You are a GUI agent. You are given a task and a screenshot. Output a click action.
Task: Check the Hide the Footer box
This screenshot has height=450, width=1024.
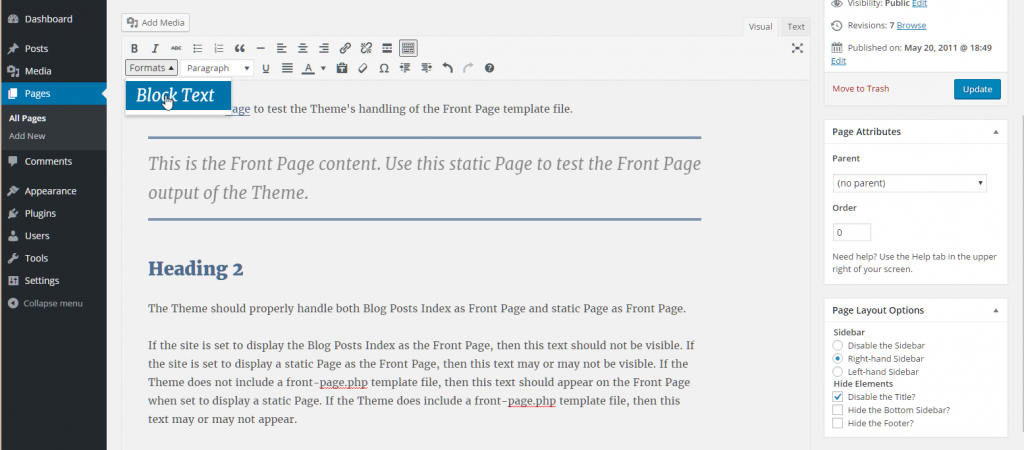coord(838,423)
